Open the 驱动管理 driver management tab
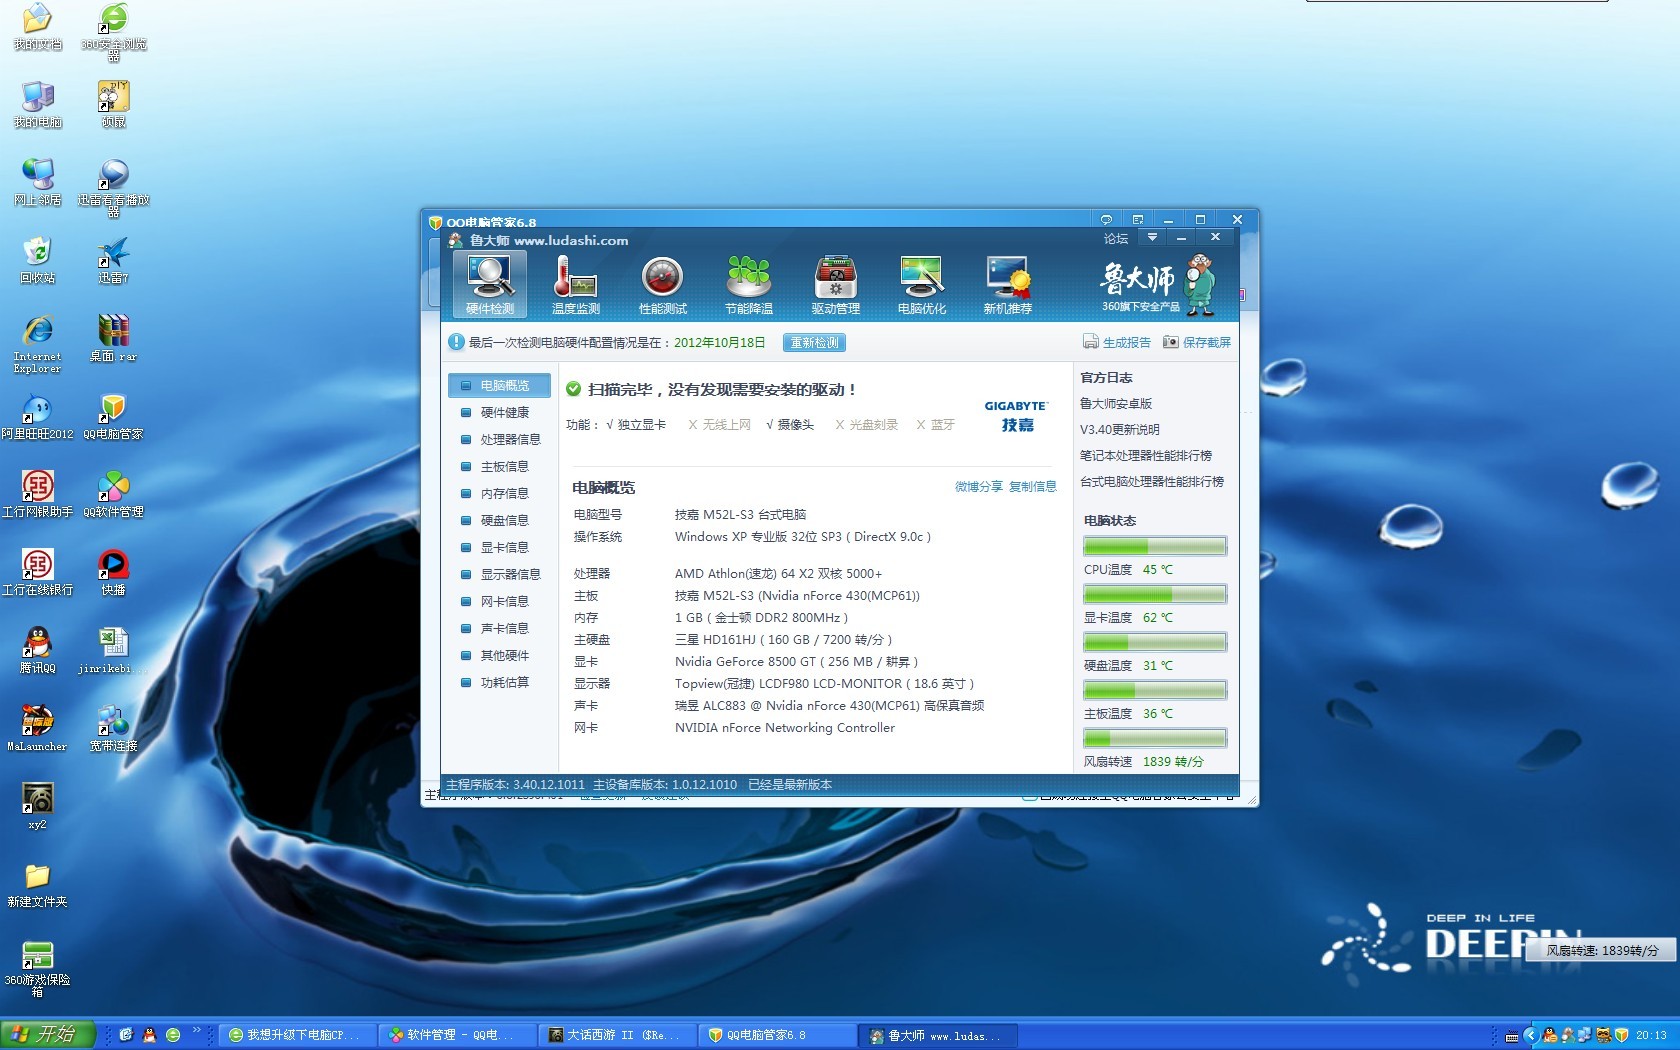This screenshot has width=1680, height=1050. pyautogui.click(x=835, y=285)
